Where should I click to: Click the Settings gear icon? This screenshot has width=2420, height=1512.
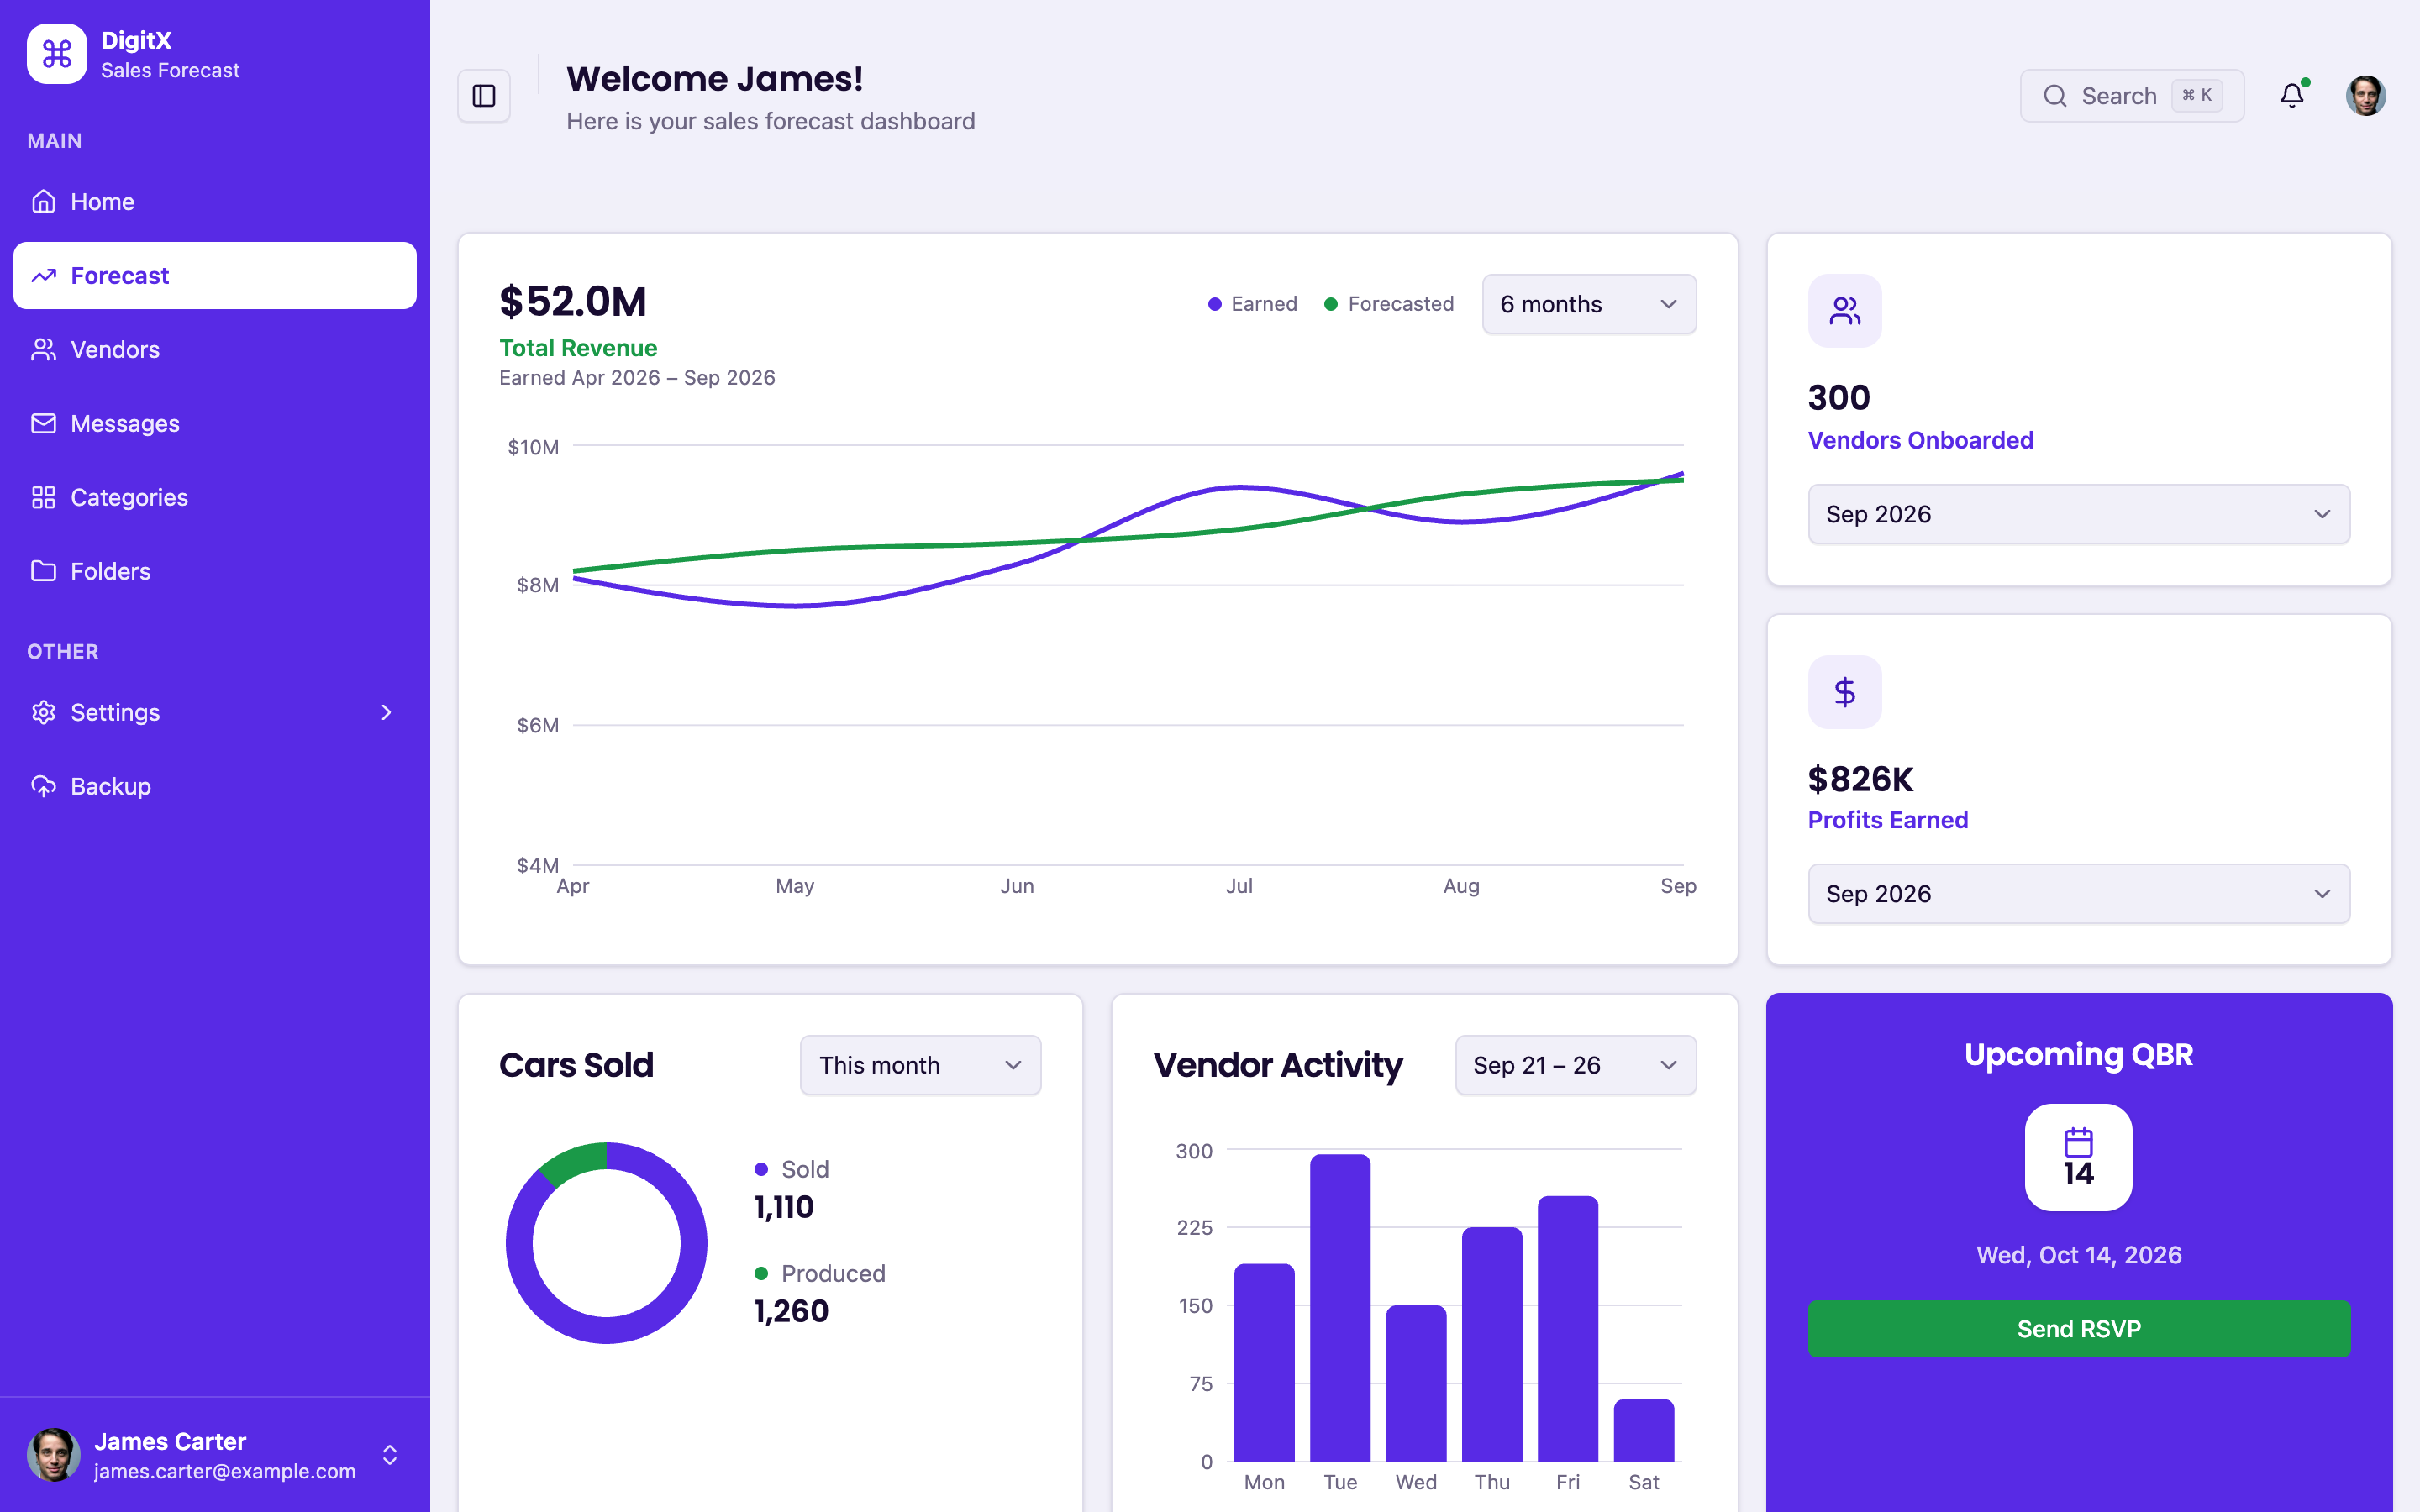[44, 713]
